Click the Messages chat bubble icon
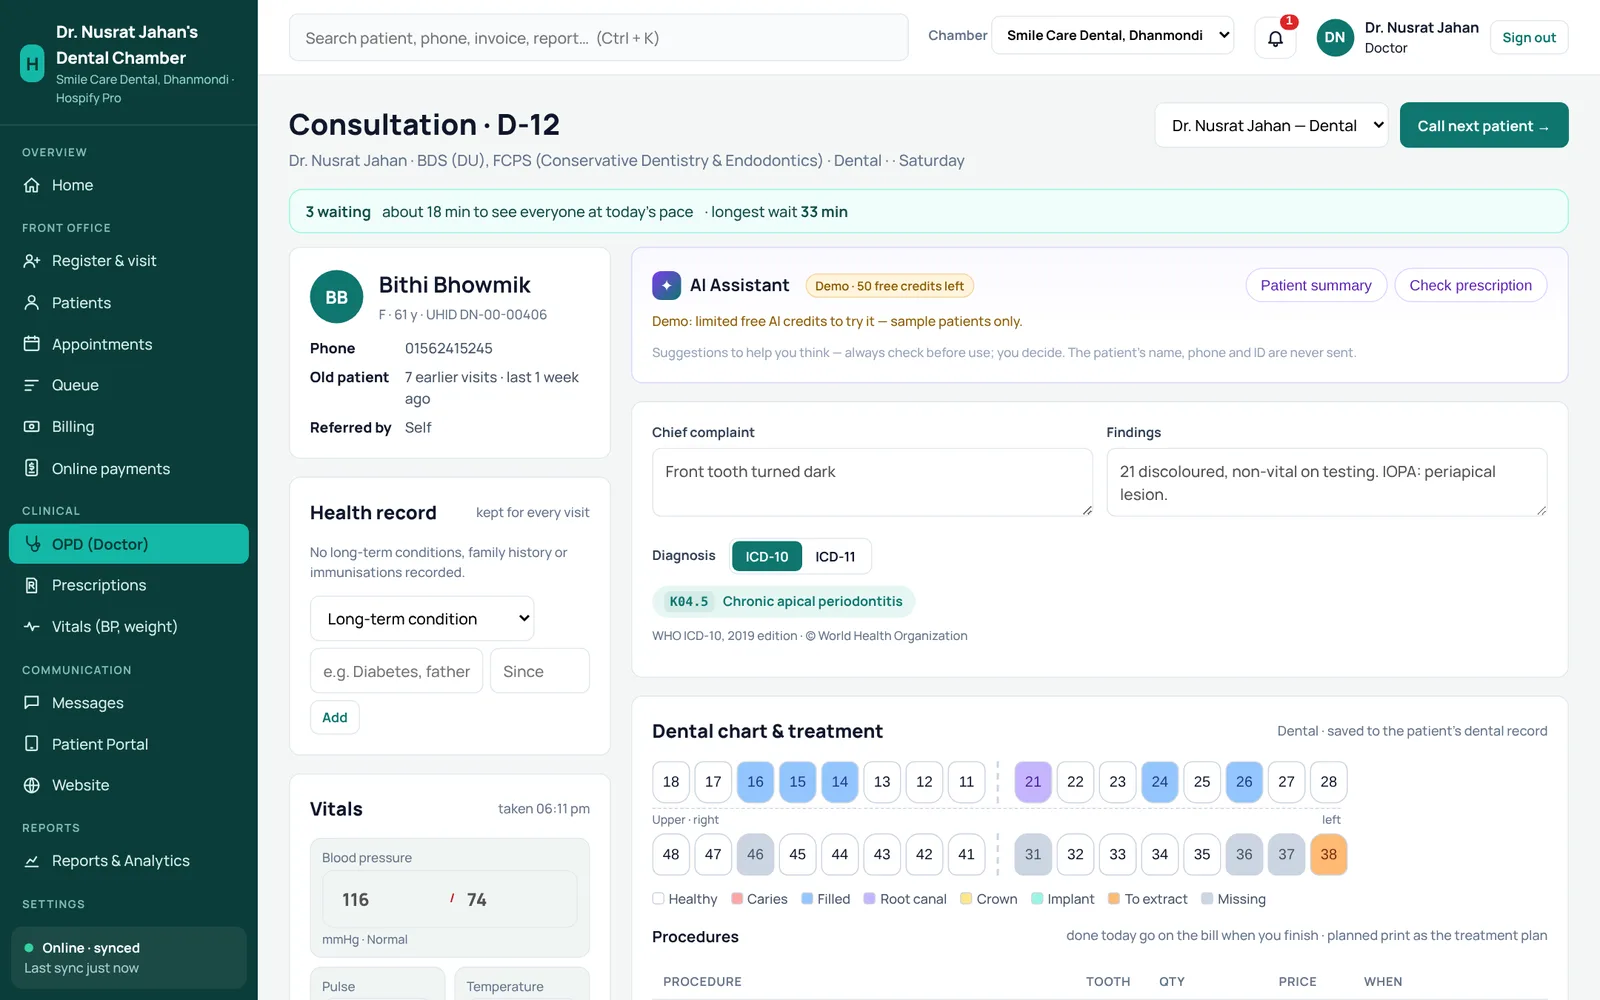Image resolution: width=1600 pixels, height=1000 pixels. coord(32,703)
